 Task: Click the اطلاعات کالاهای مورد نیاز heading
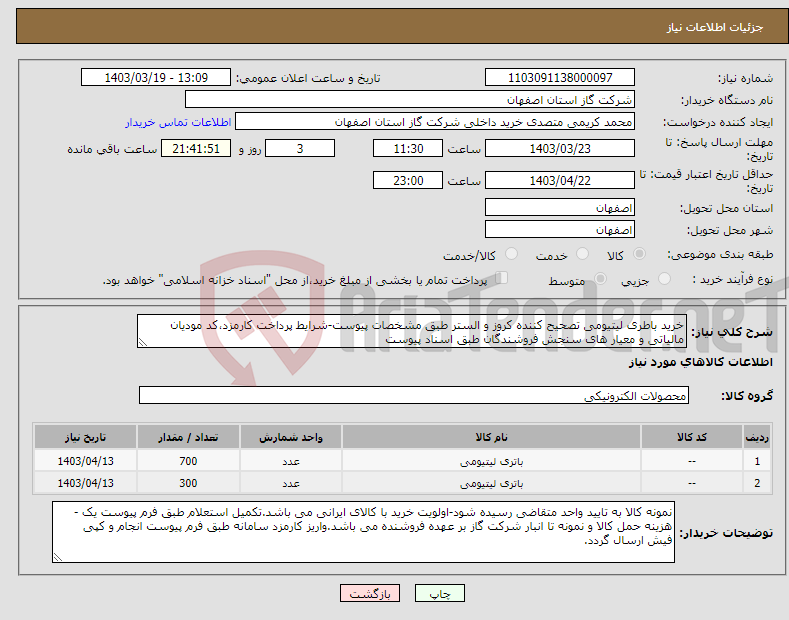[x=700, y=362]
